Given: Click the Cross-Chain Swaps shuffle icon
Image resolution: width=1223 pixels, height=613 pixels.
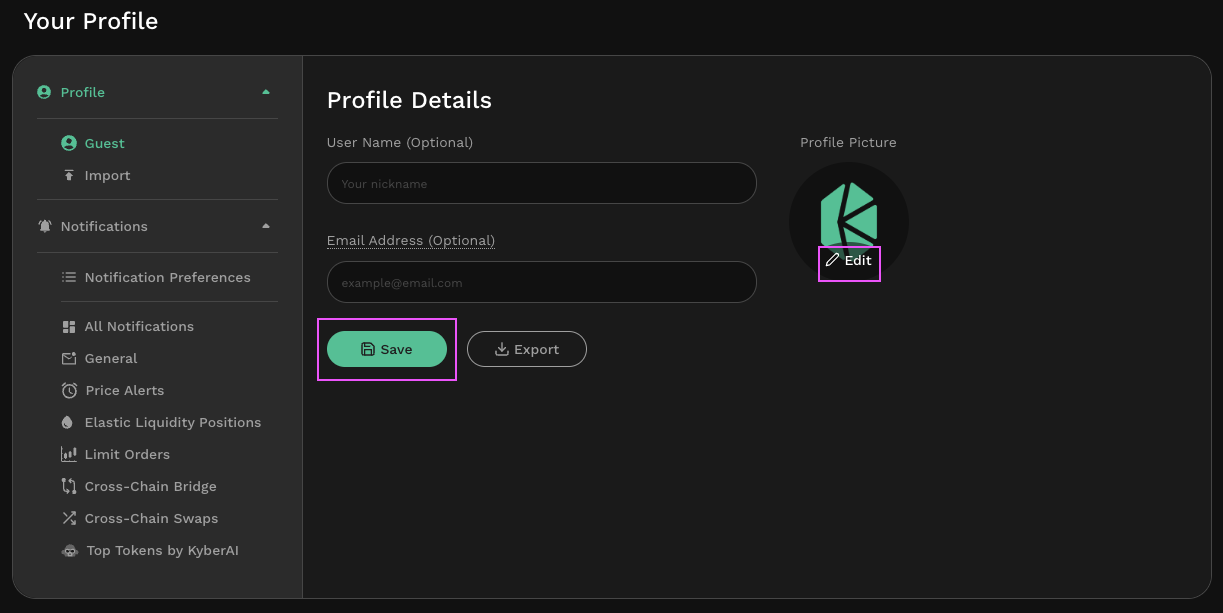Looking at the screenshot, I should (x=69, y=518).
